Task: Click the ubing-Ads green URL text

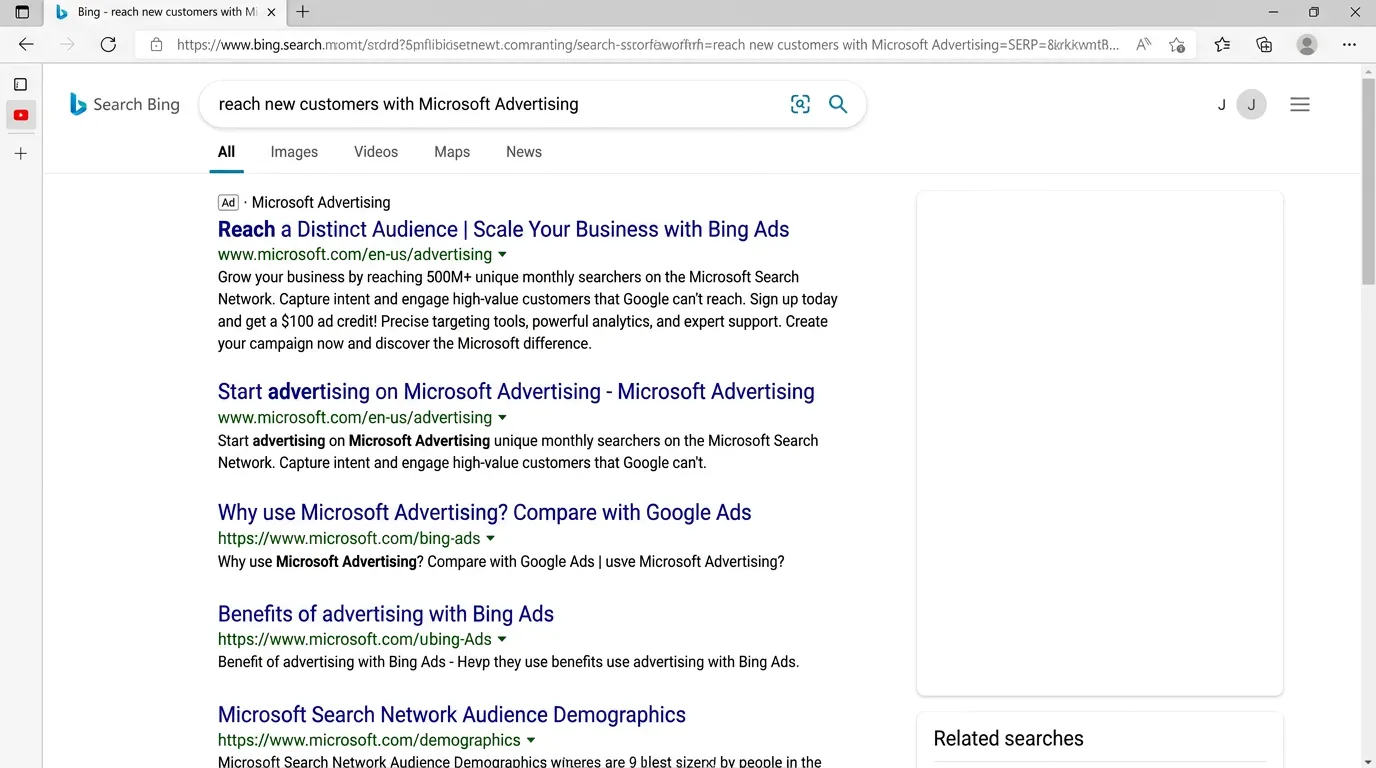Action: tap(355, 639)
